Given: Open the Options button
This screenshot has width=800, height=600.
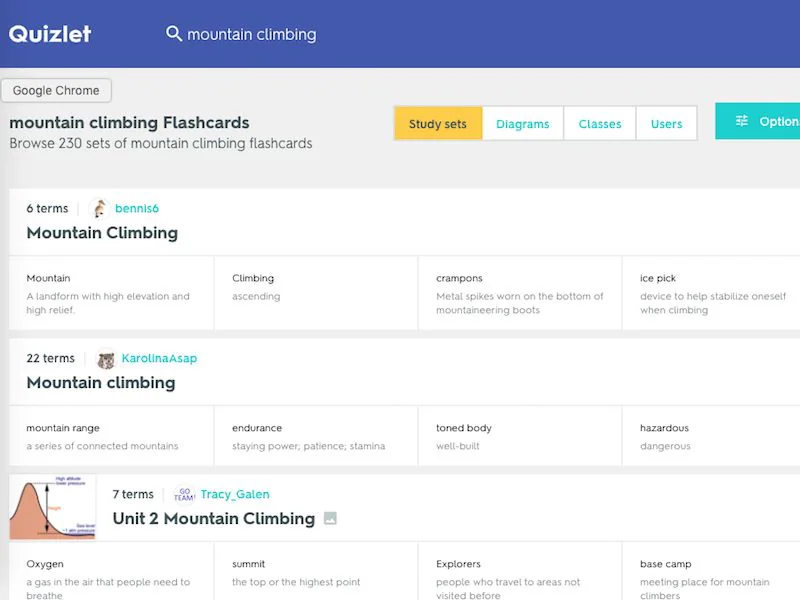Looking at the screenshot, I should point(758,121).
